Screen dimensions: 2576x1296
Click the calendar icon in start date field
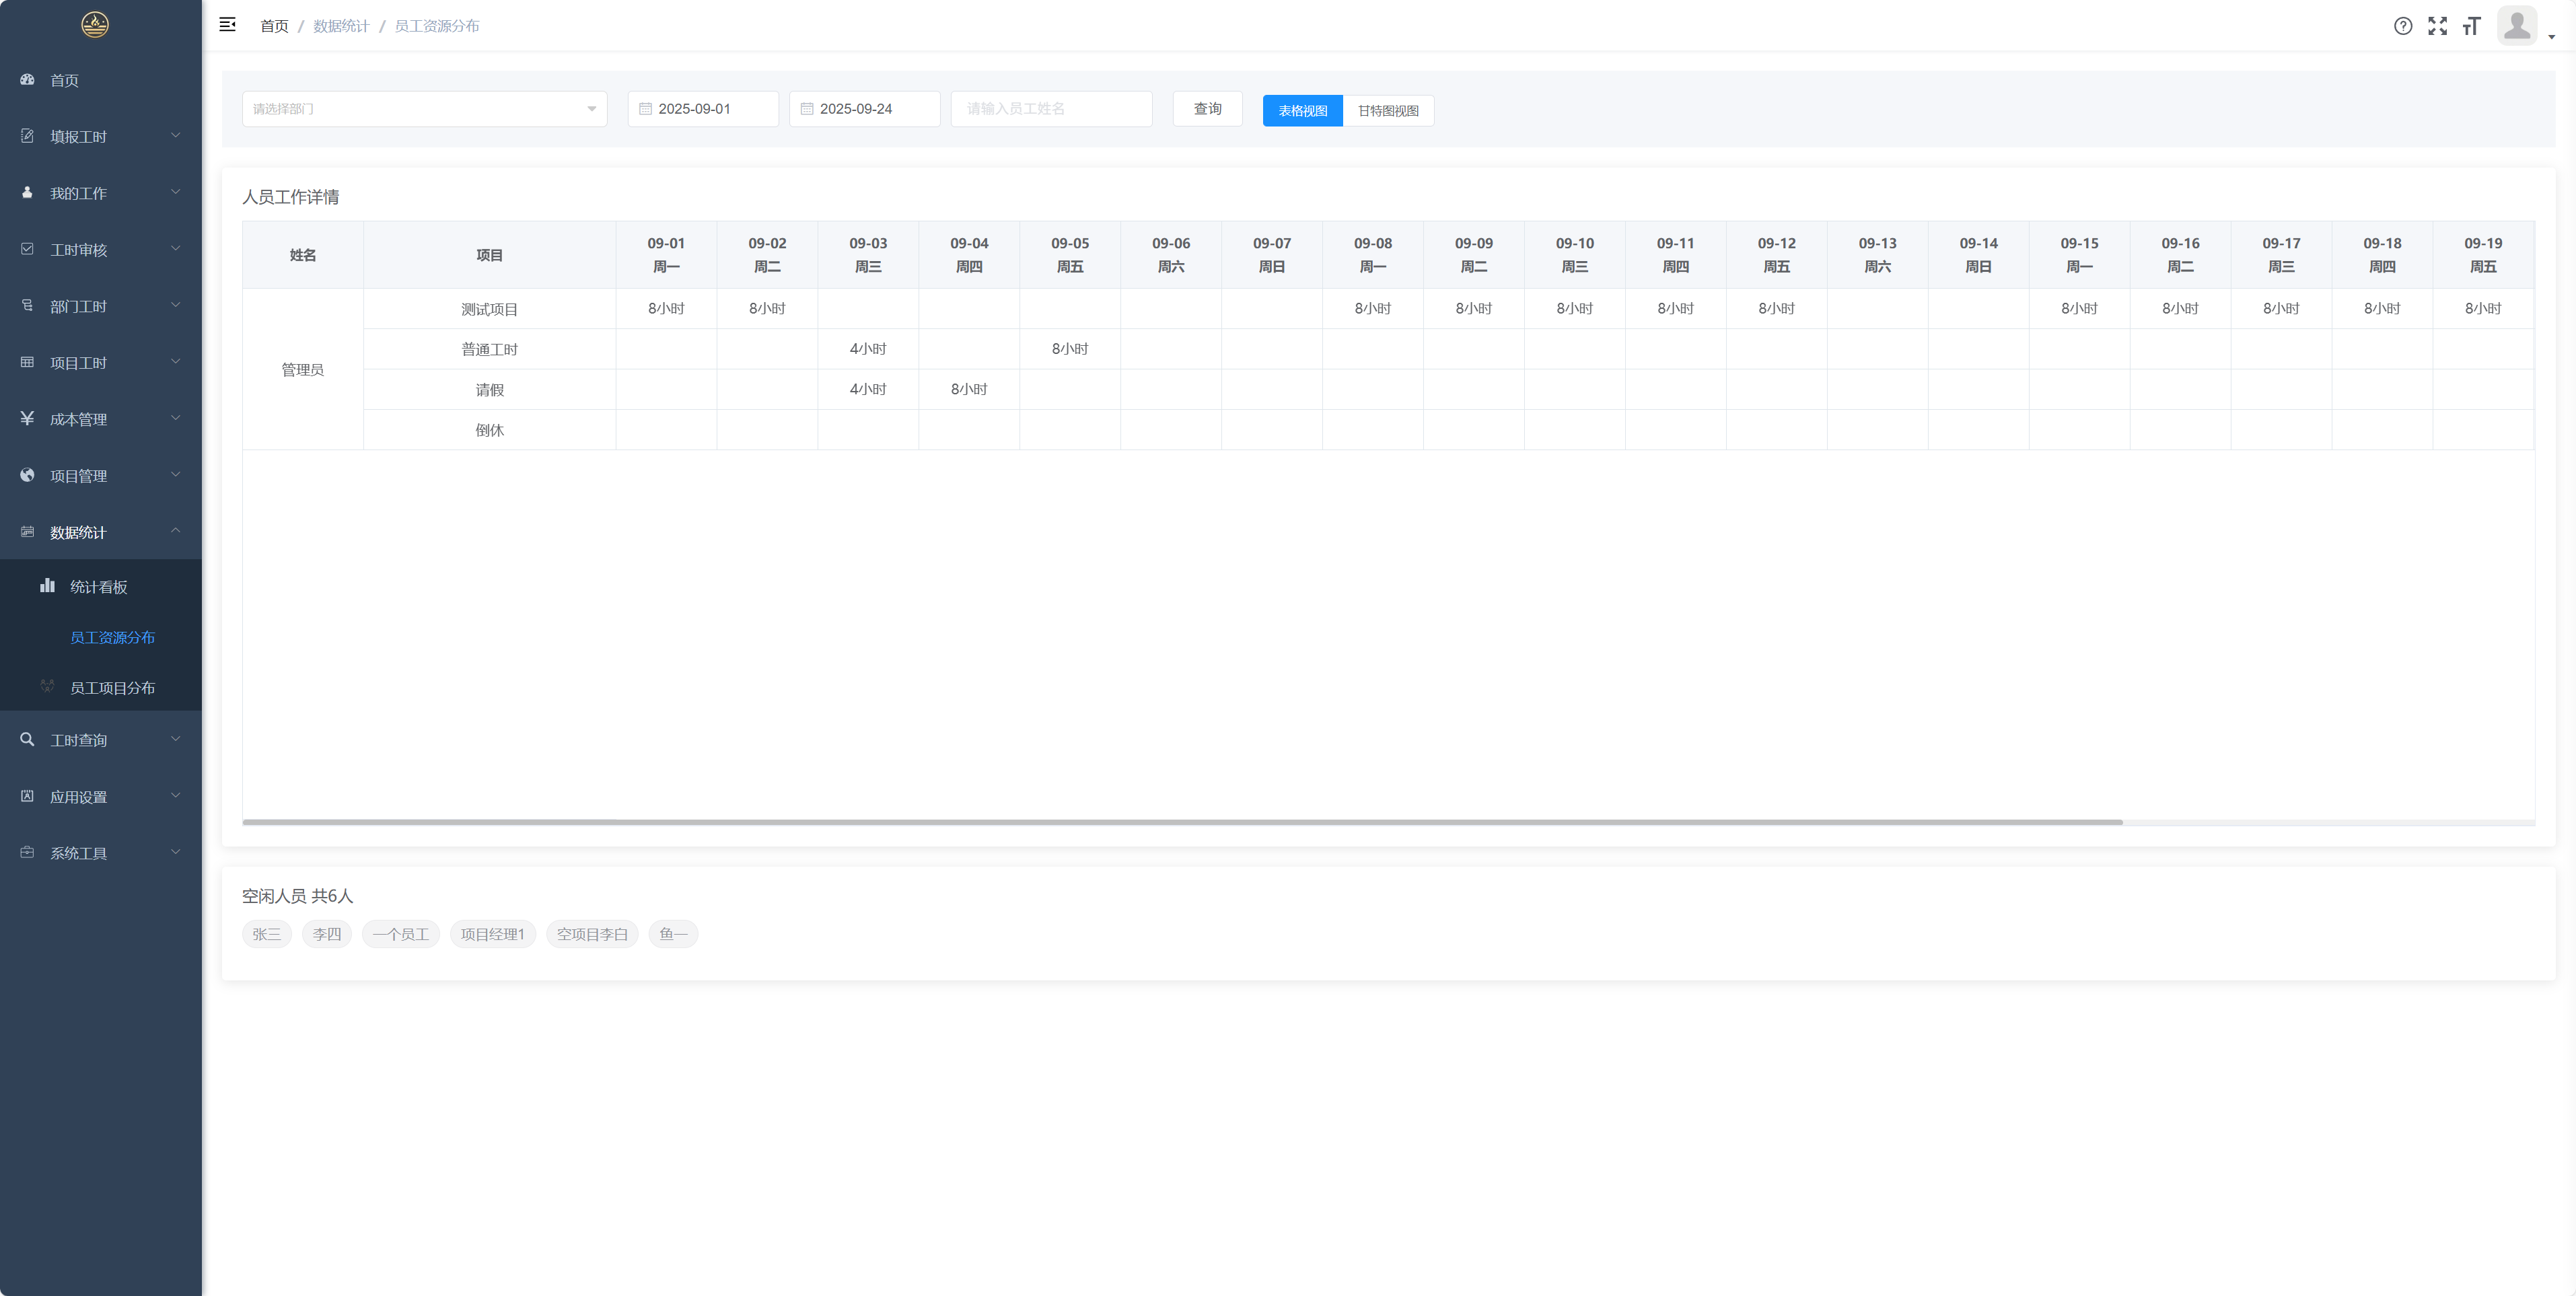645,109
